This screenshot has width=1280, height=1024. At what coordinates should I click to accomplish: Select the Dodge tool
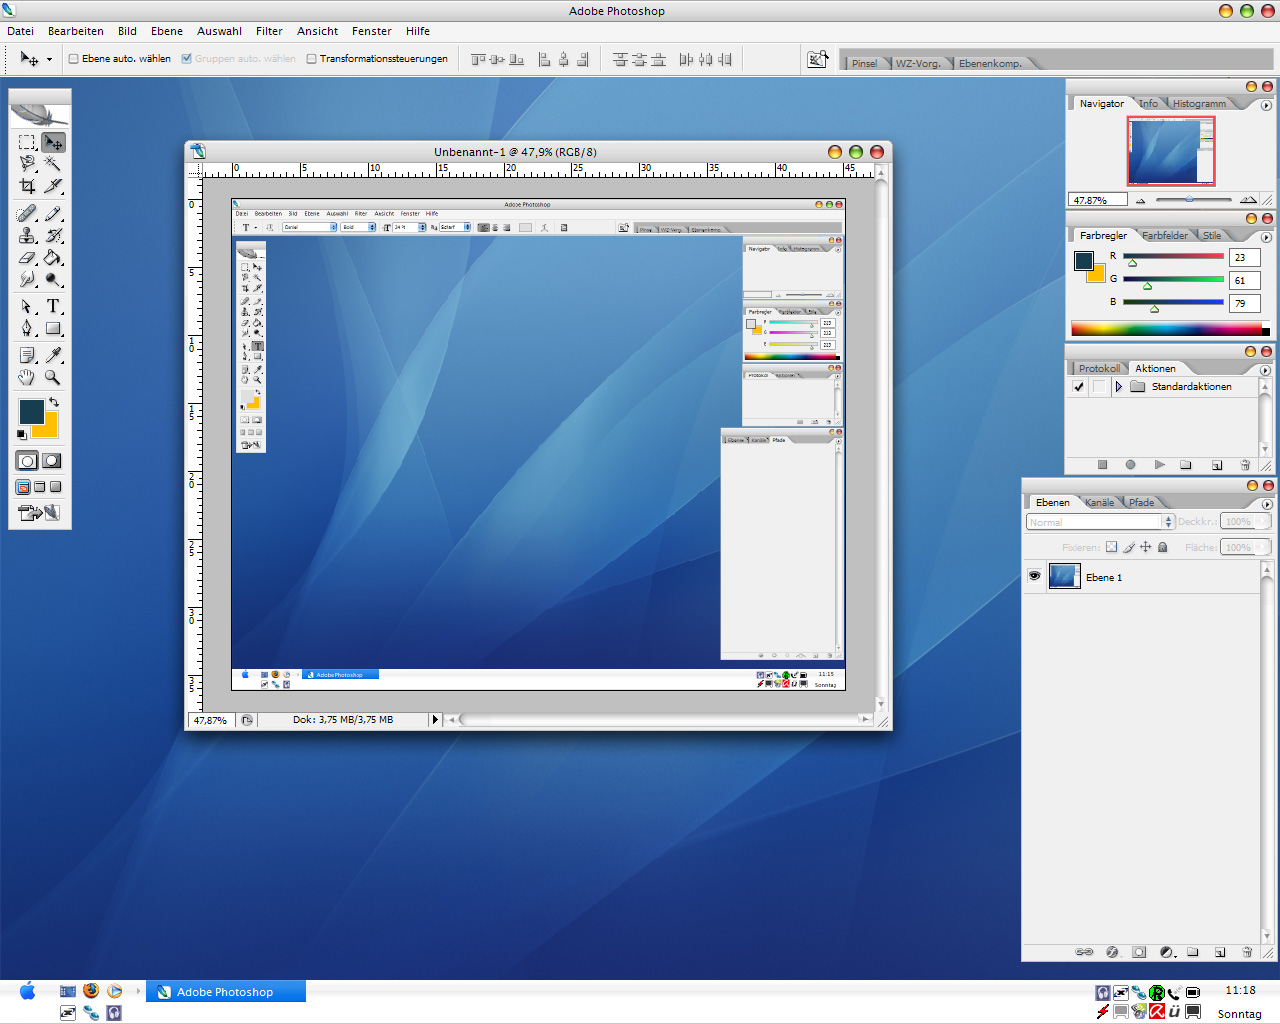[53, 279]
